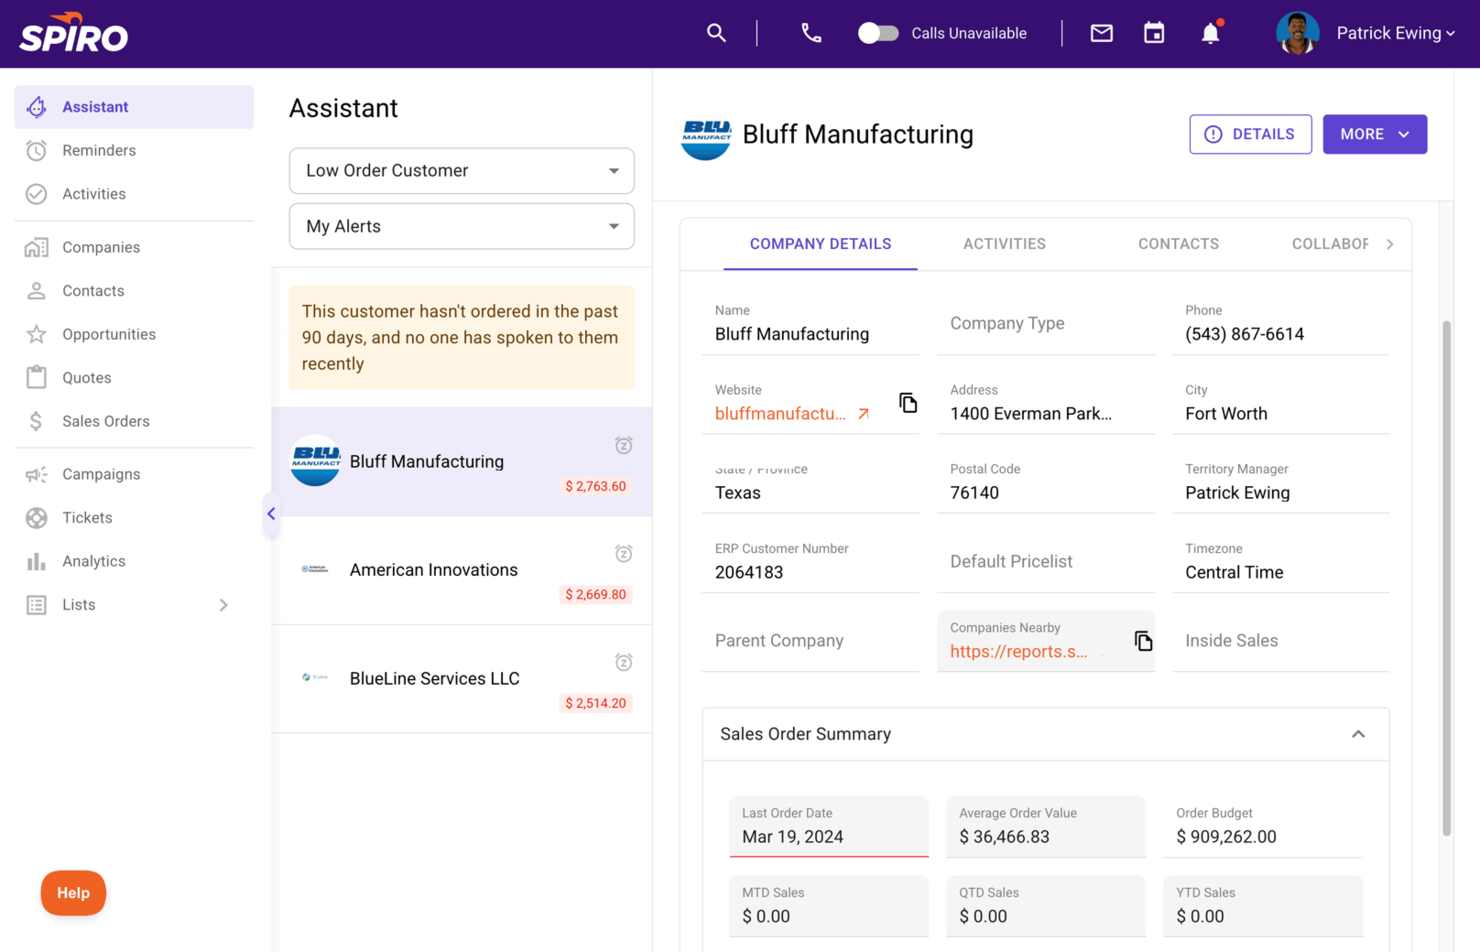Click the Companies building icon

(x=37, y=247)
